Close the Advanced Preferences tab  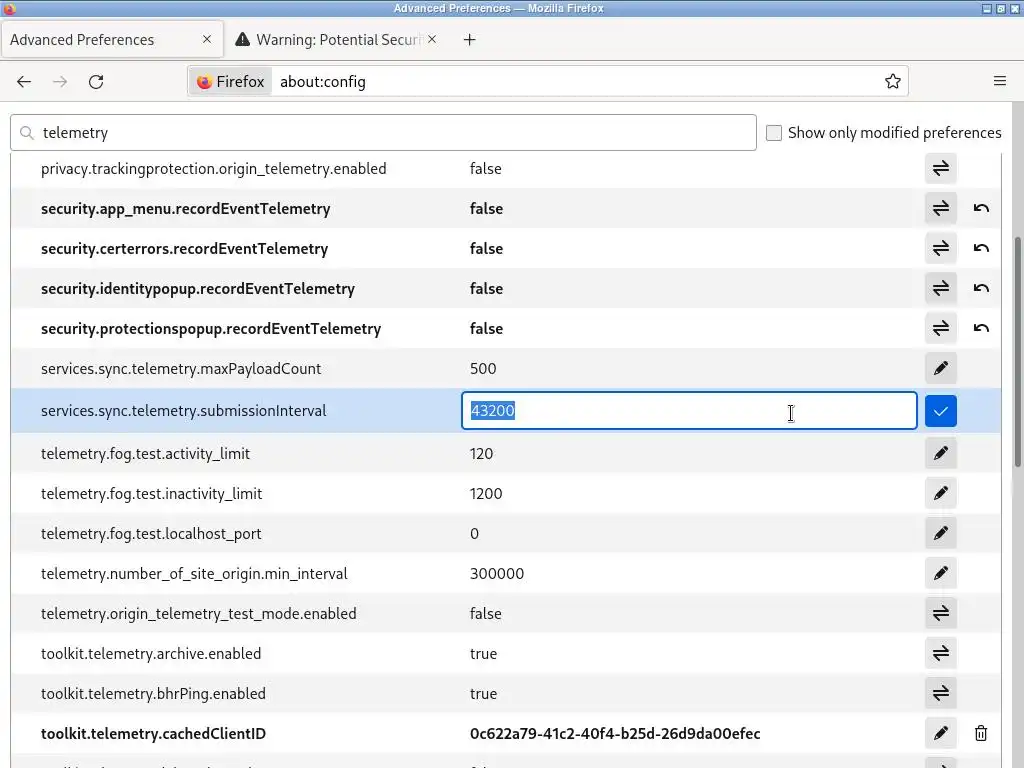point(207,39)
